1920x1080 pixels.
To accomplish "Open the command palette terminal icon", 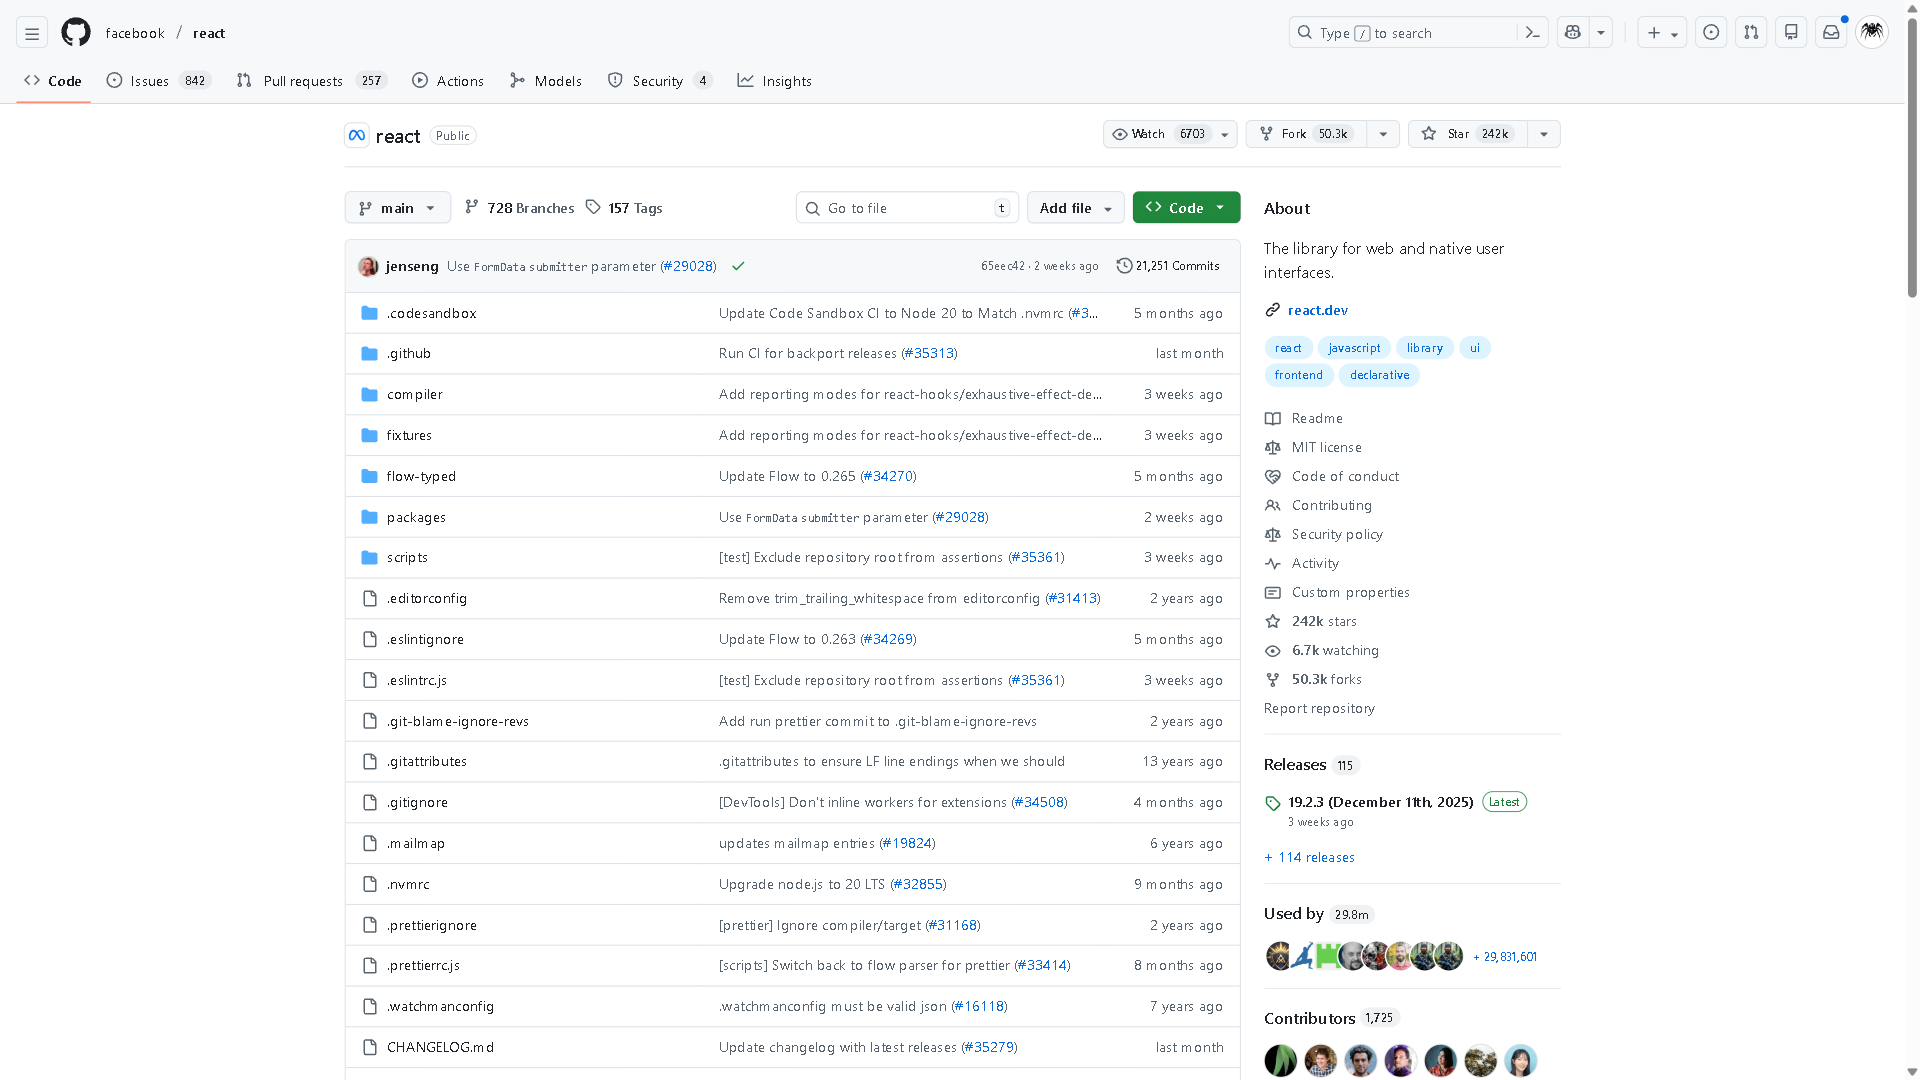I will 1533,32.
